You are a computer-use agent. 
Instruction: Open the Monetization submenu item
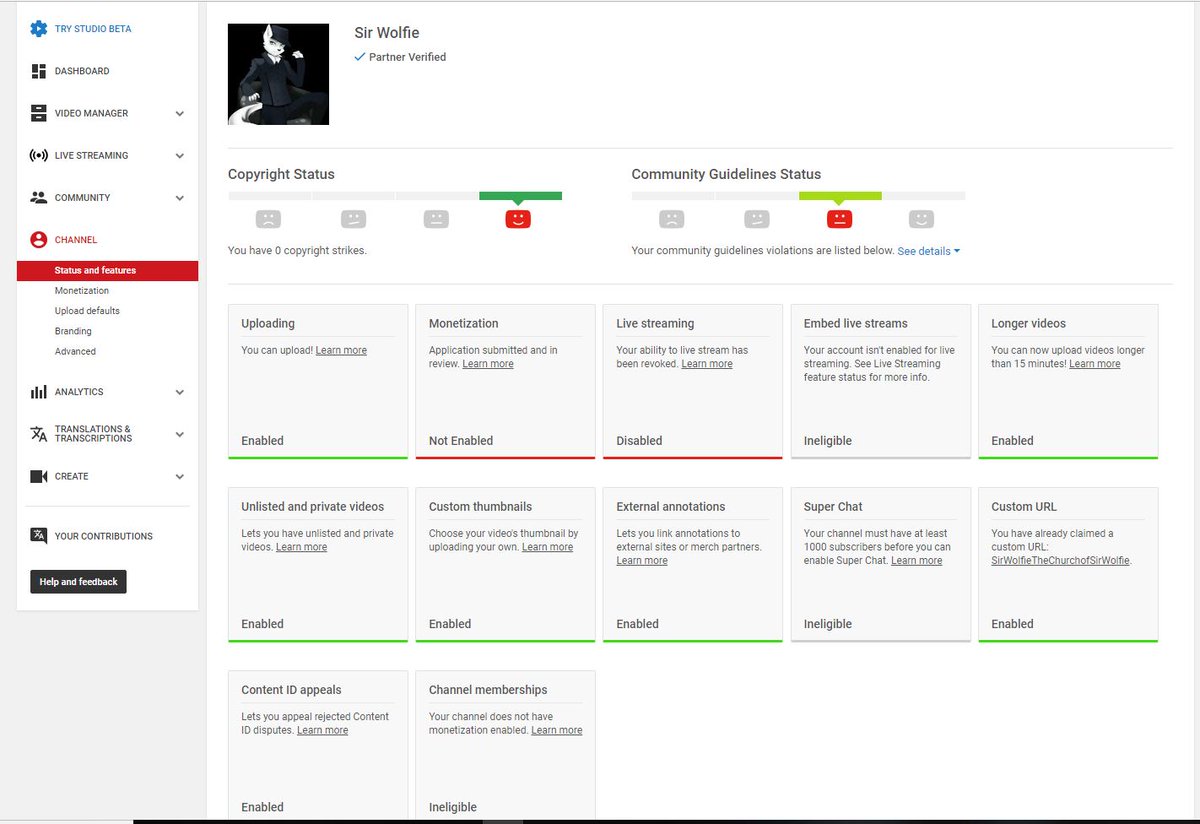[x=82, y=291]
